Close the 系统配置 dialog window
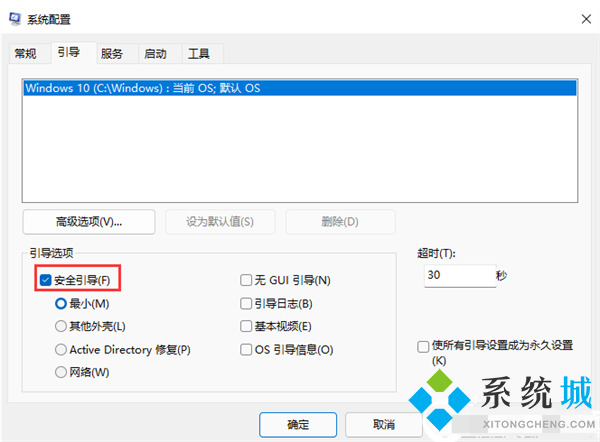The width and height of the screenshot is (600, 442). (x=586, y=19)
